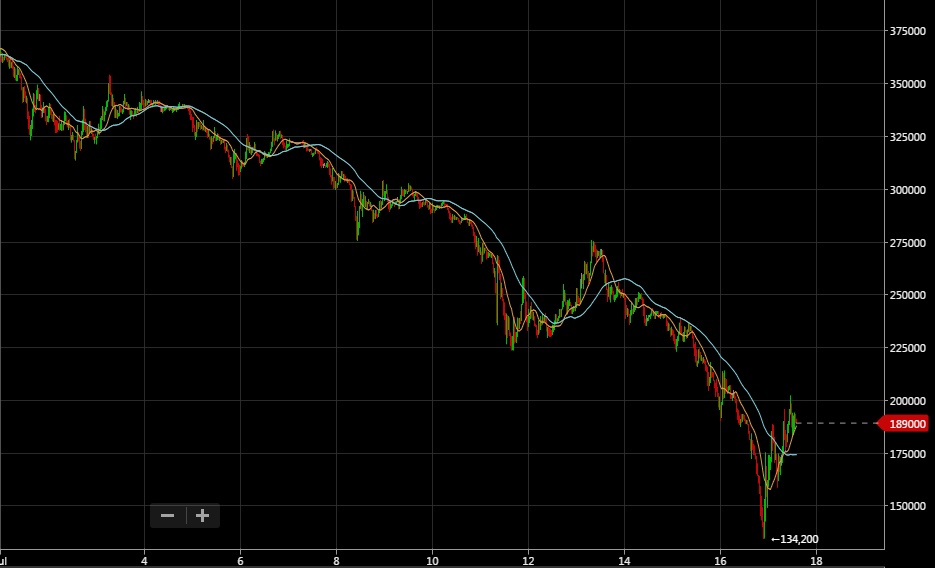
Task: Click the 225000 price axis label
Action: (907, 347)
